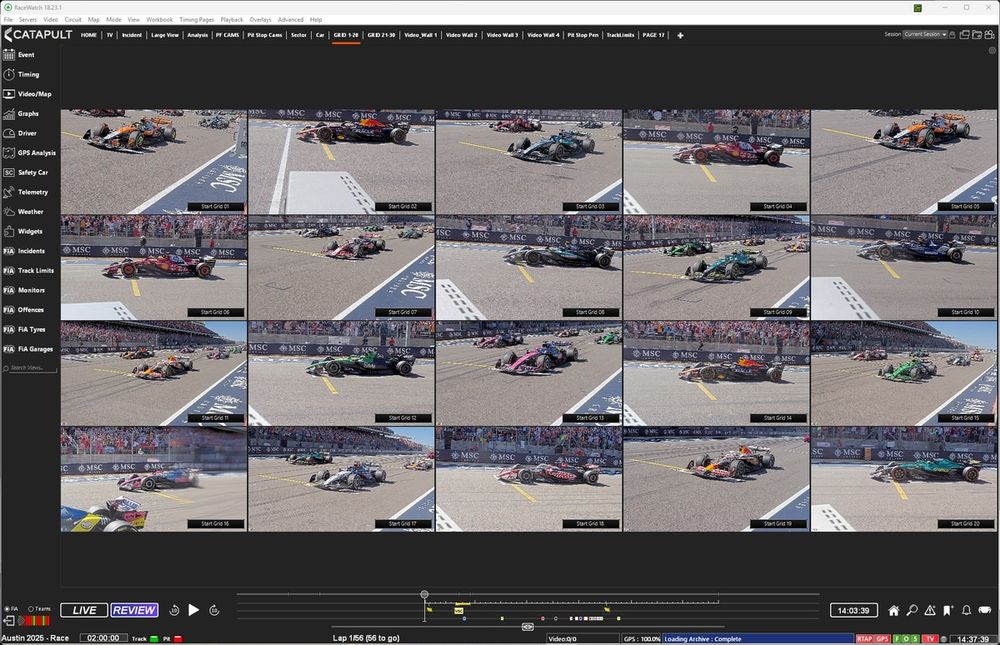
Task: Open the magnifier search icon in playback bar
Action: click(911, 610)
